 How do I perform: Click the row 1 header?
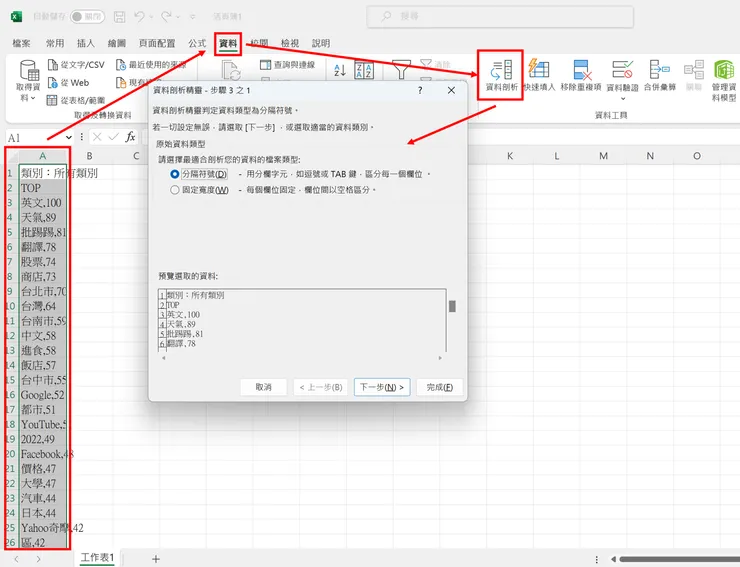[11, 173]
